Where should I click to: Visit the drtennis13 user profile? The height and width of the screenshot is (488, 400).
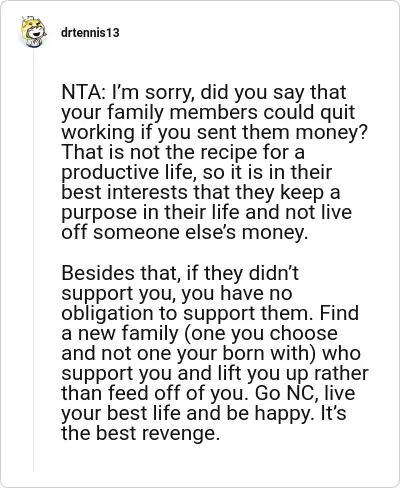[90, 33]
